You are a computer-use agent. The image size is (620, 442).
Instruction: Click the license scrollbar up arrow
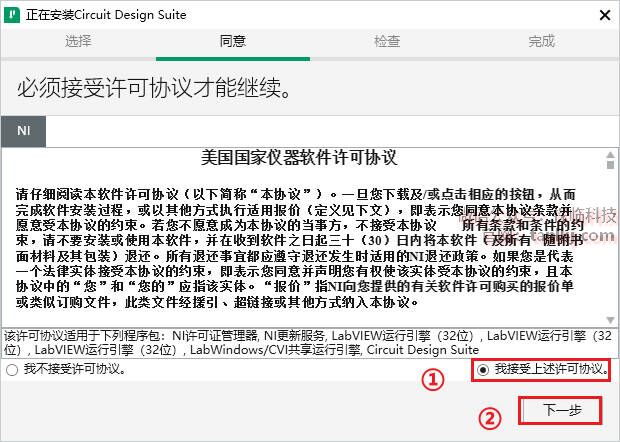[610, 154]
